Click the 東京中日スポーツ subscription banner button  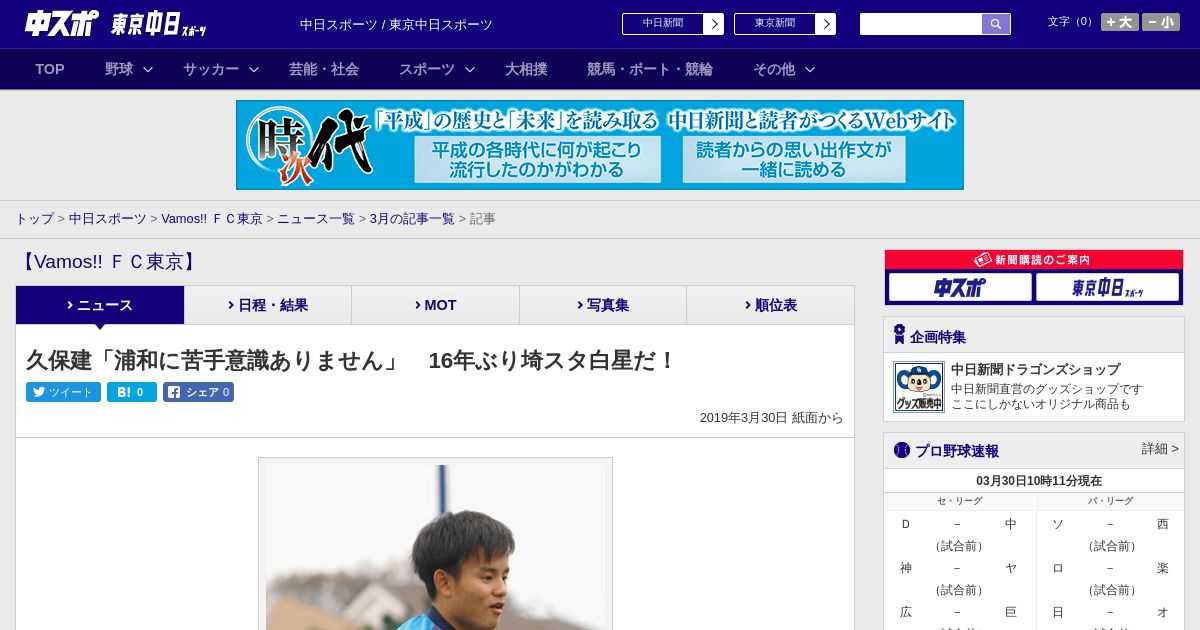point(1107,288)
